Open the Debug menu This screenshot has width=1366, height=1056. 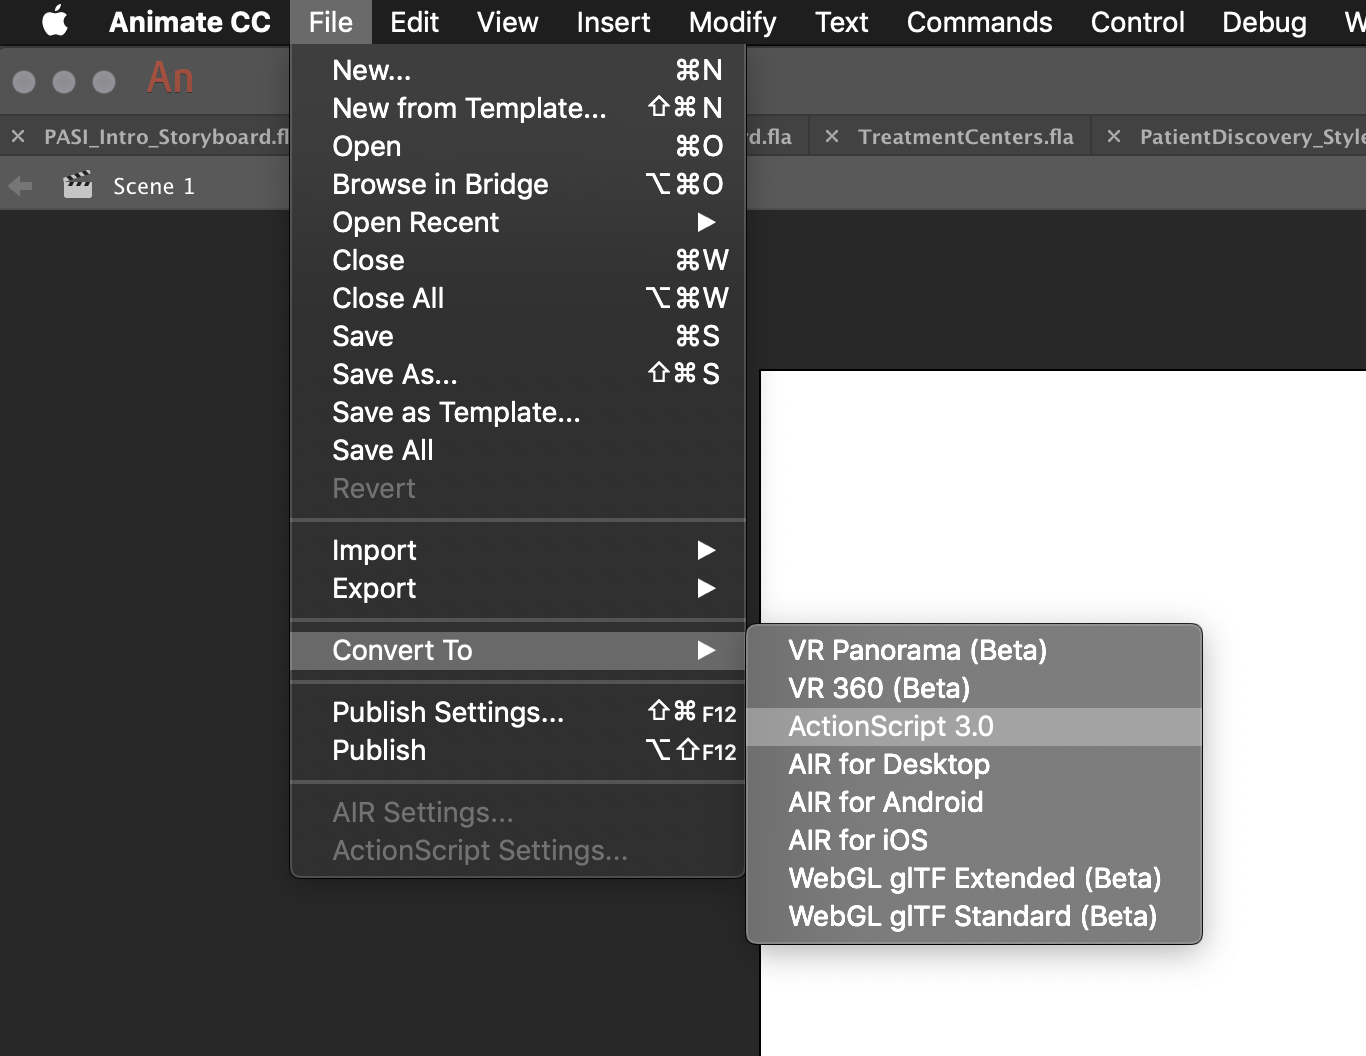point(1264,22)
